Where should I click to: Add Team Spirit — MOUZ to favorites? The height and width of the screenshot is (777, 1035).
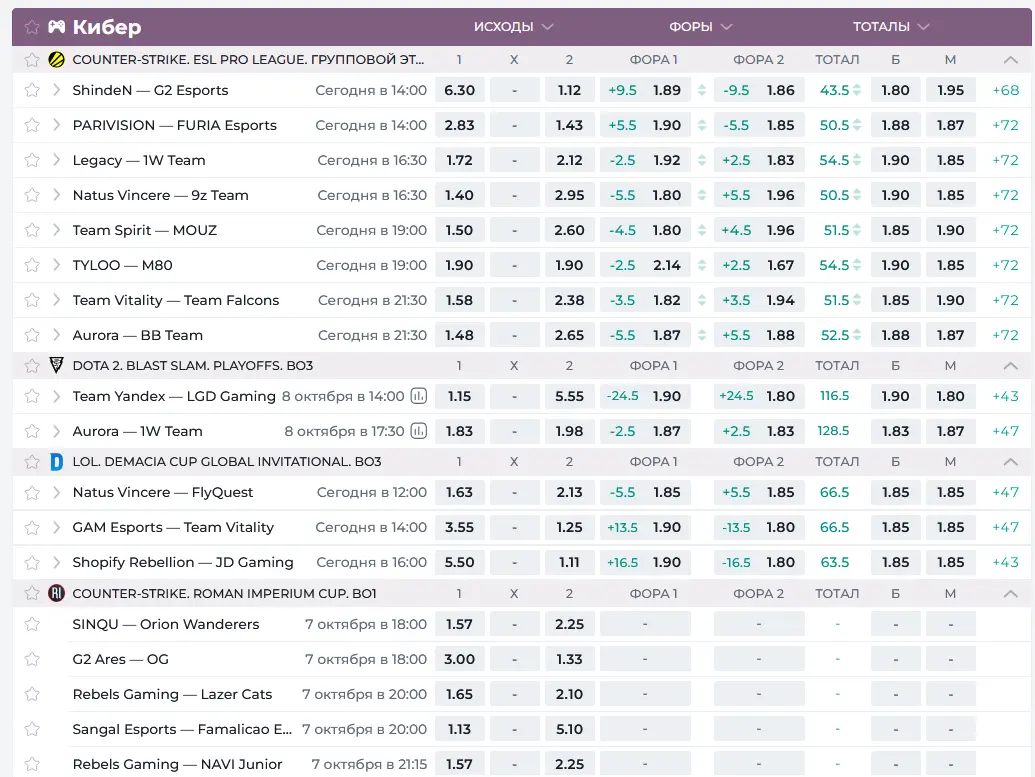pyautogui.click(x=32, y=230)
